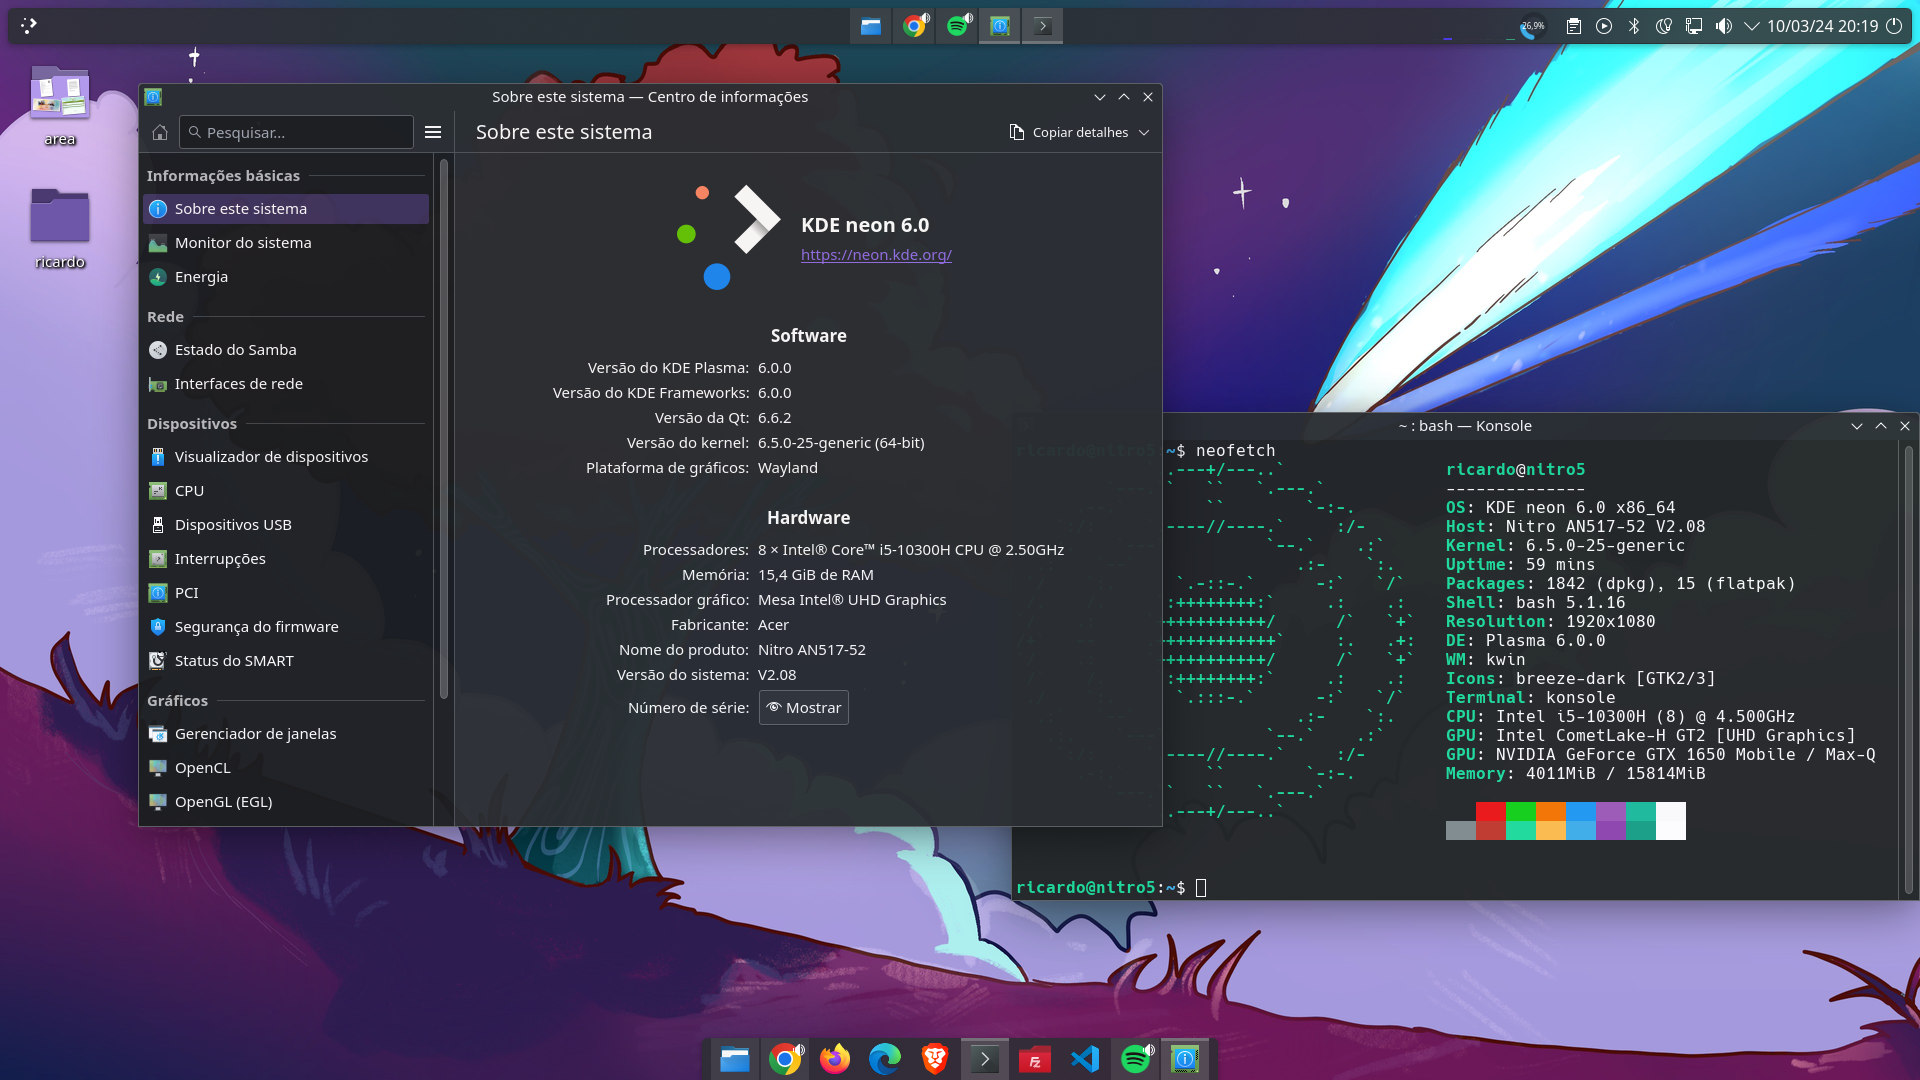Image resolution: width=1920 pixels, height=1080 pixels.
Task: Open the hamburger menu beside the search
Action: (433, 132)
